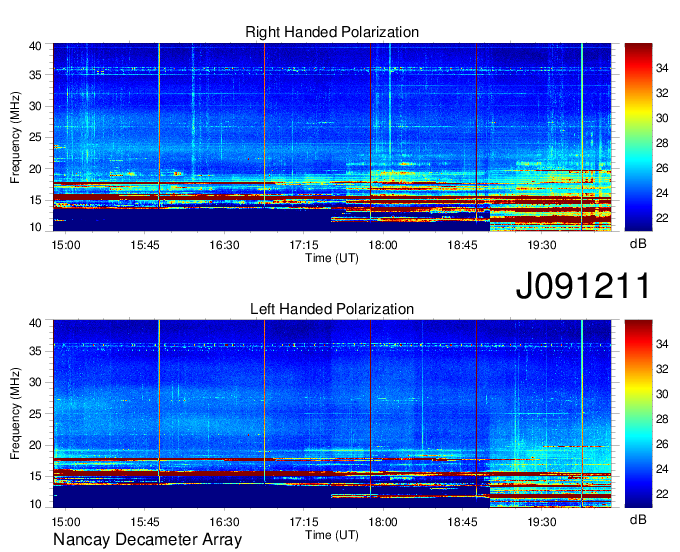Pick the 28 dB value on the lower colorbar

pyautogui.click(x=662, y=419)
